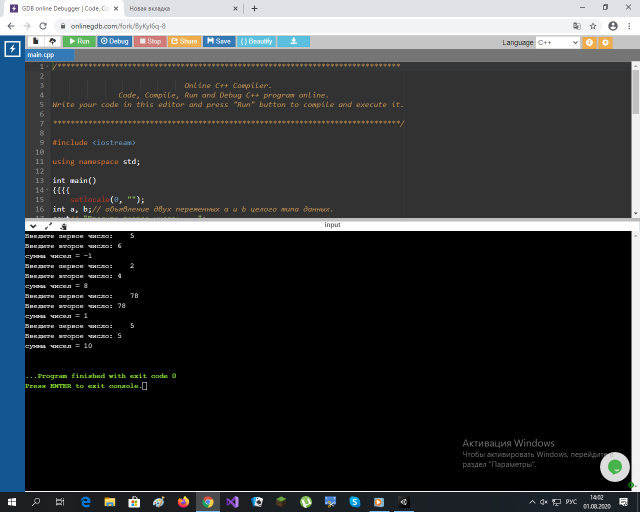Start debugging with the Debug button

pos(115,41)
